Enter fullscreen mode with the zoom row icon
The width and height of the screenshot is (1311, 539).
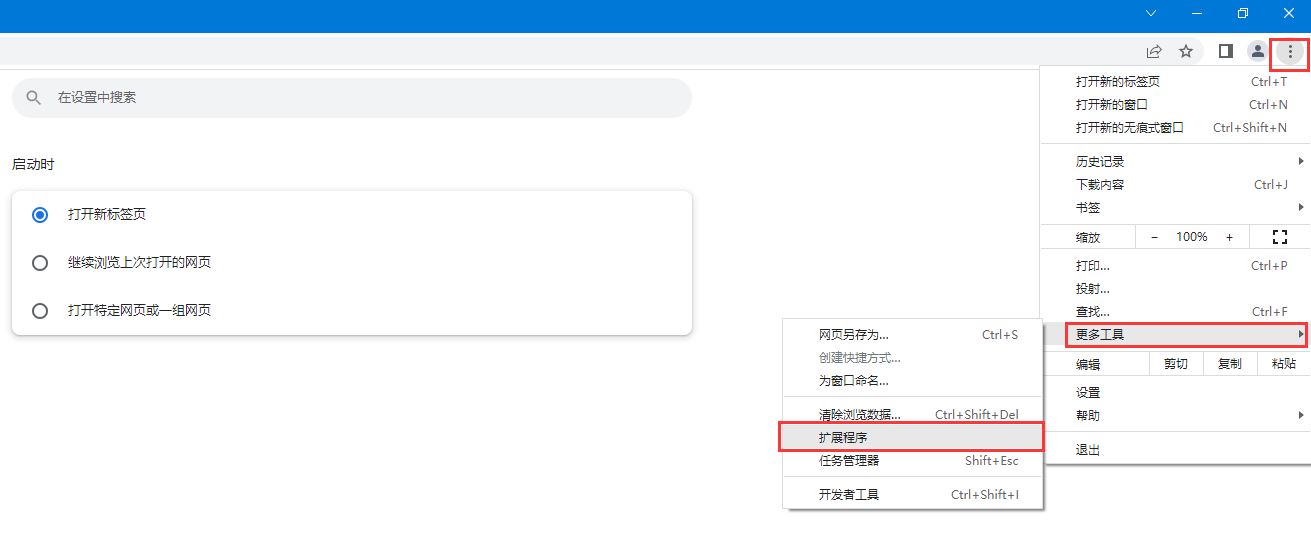pos(1278,237)
